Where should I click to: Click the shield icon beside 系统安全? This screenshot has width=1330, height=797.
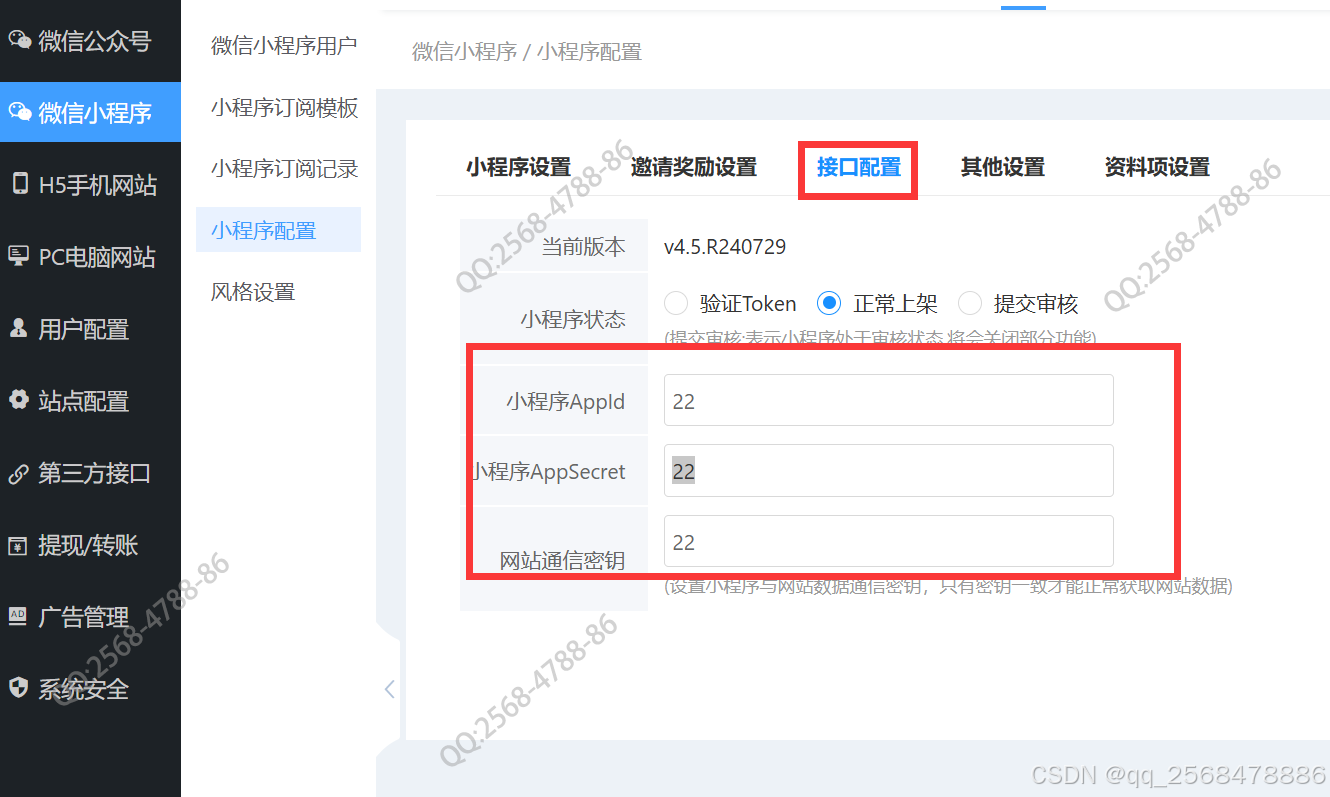(19, 689)
